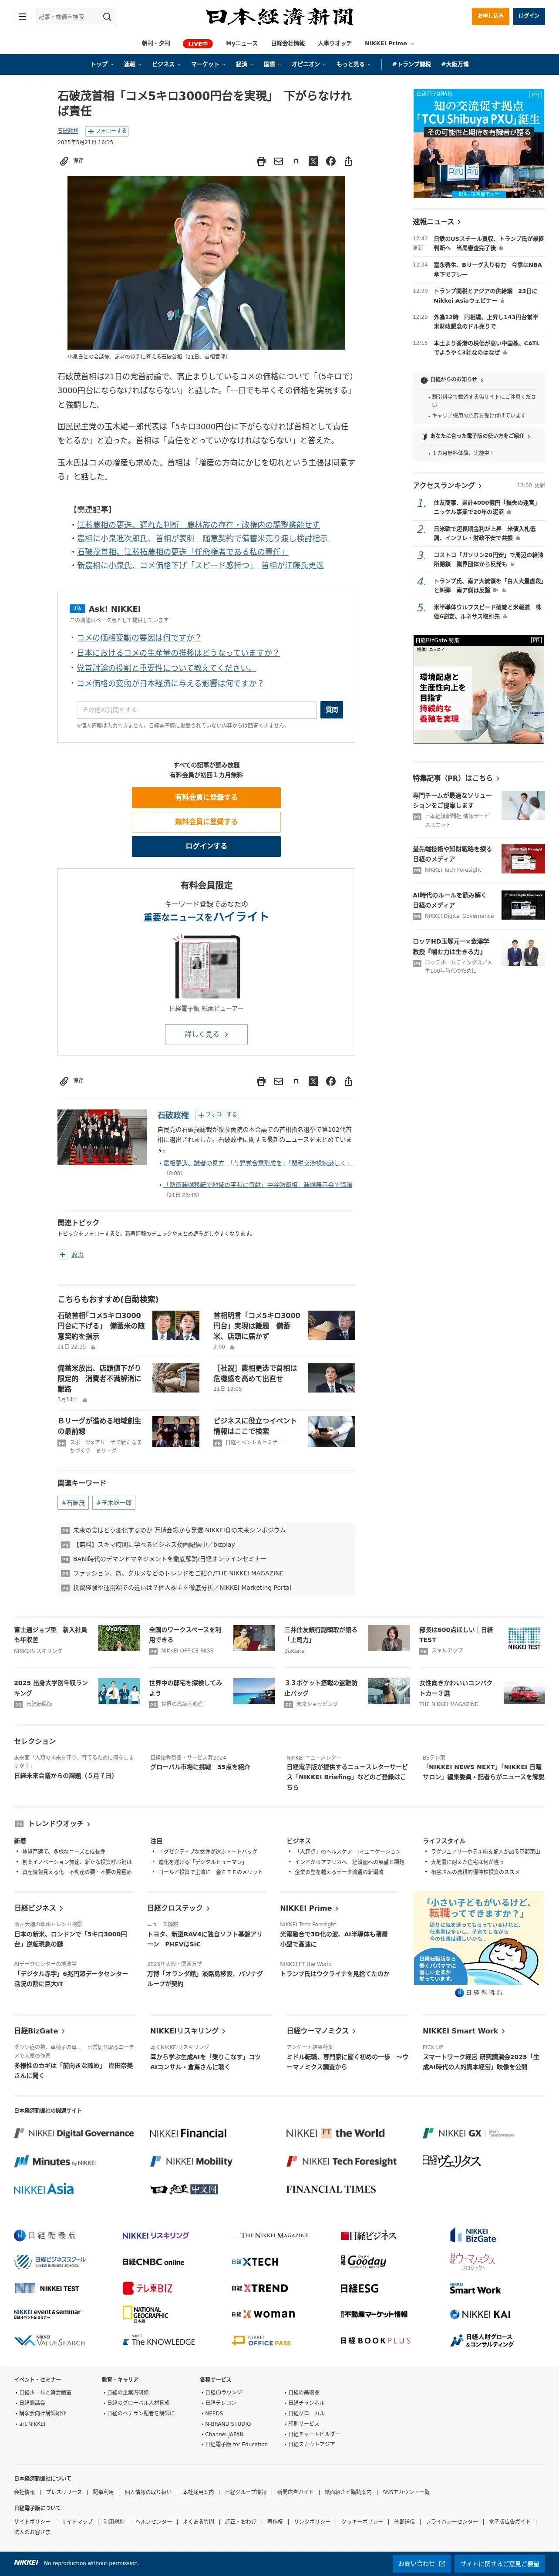This screenshot has height=2576, width=559.
Task: Open the cabinet group photo thumbnail
Action: pyautogui.click(x=102, y=1137)
